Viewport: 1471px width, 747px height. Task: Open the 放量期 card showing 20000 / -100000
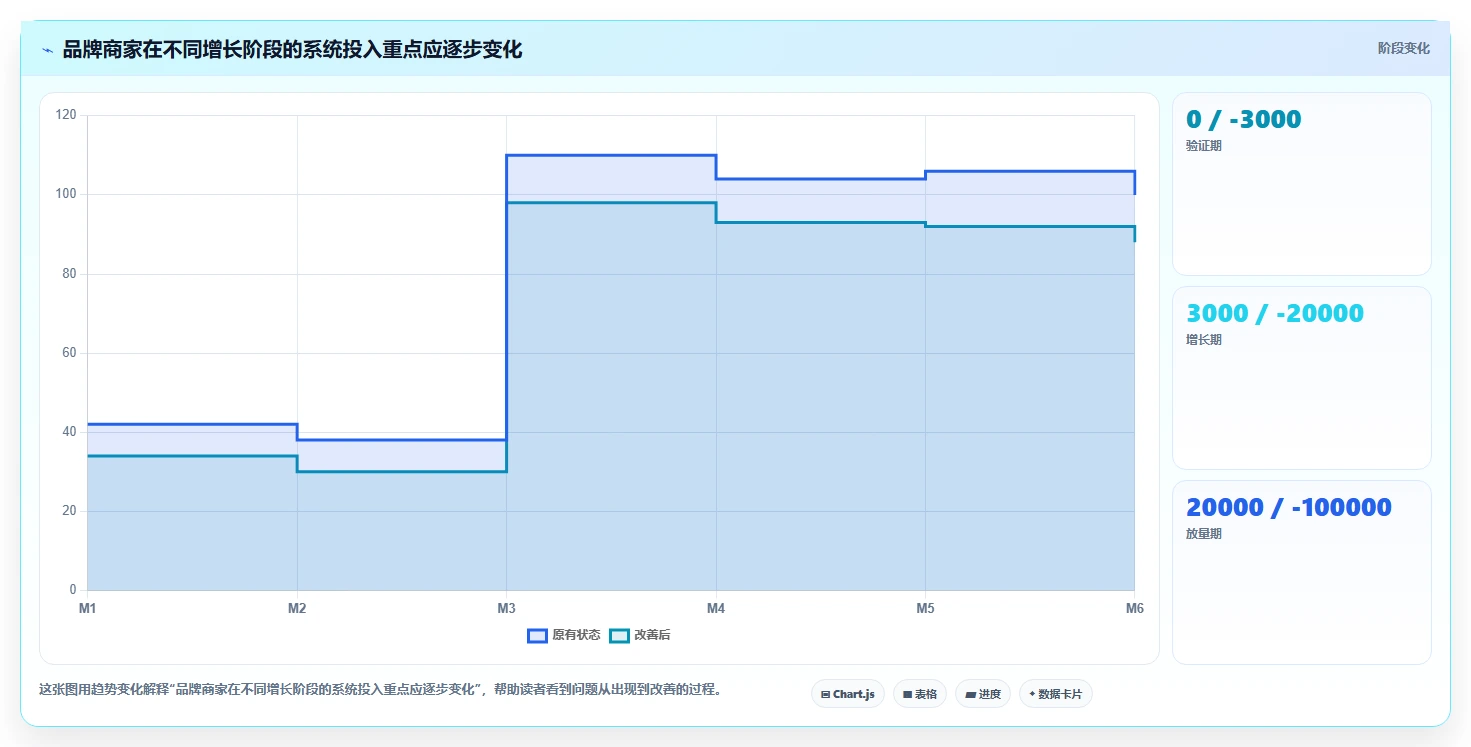pos(1301,572)
